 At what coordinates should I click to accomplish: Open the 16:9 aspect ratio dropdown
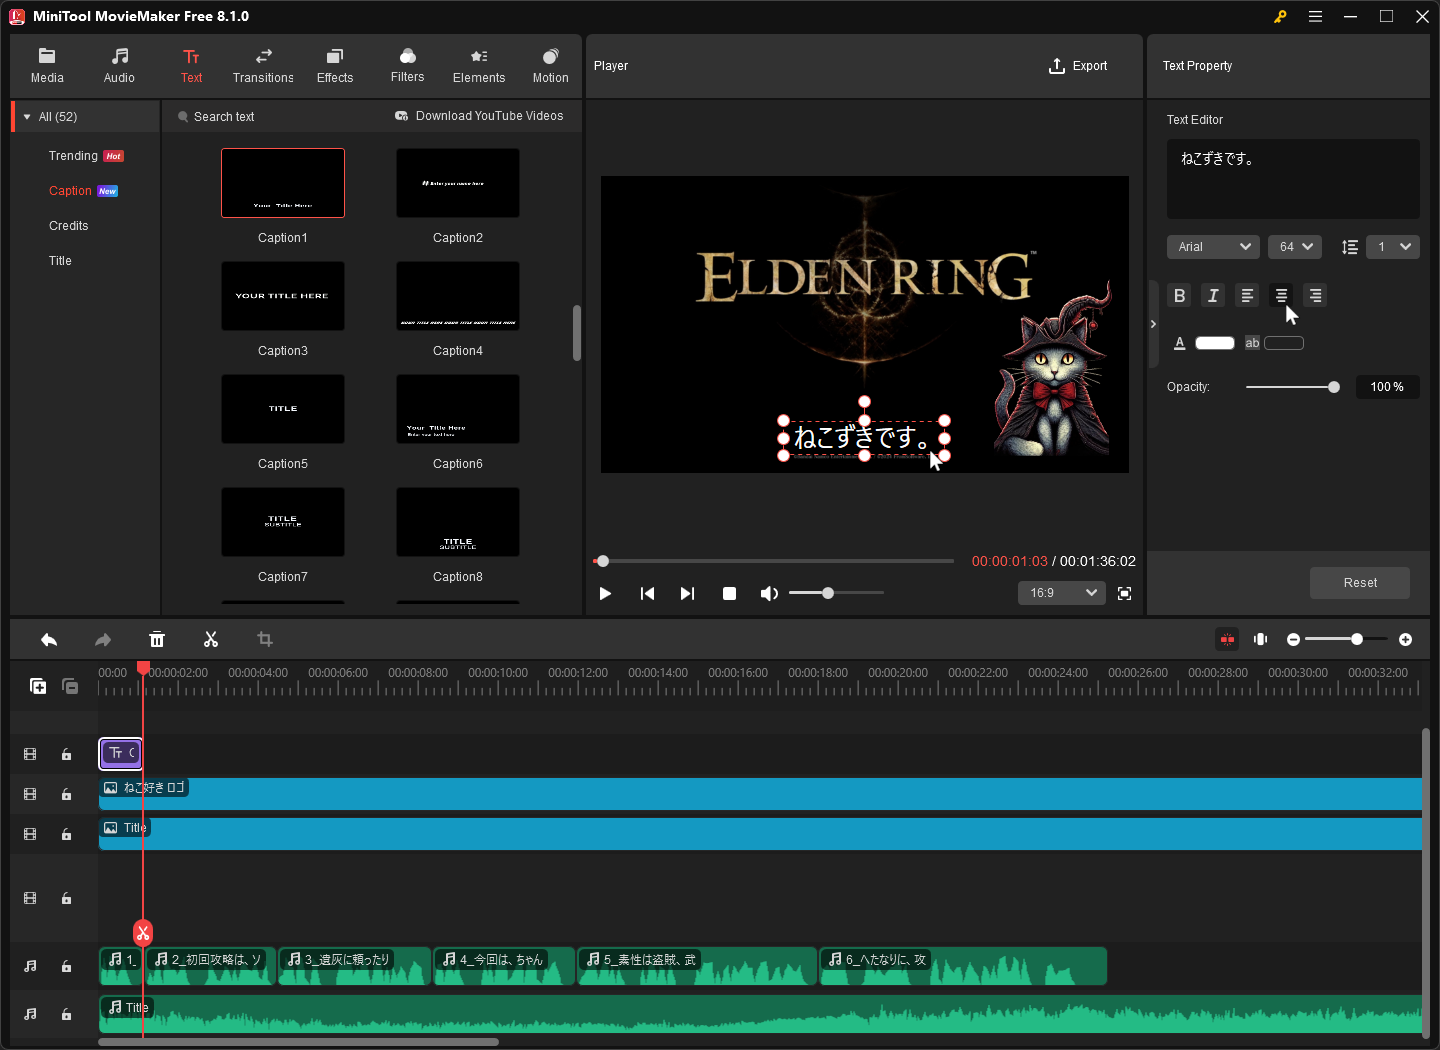[1062, 593]
